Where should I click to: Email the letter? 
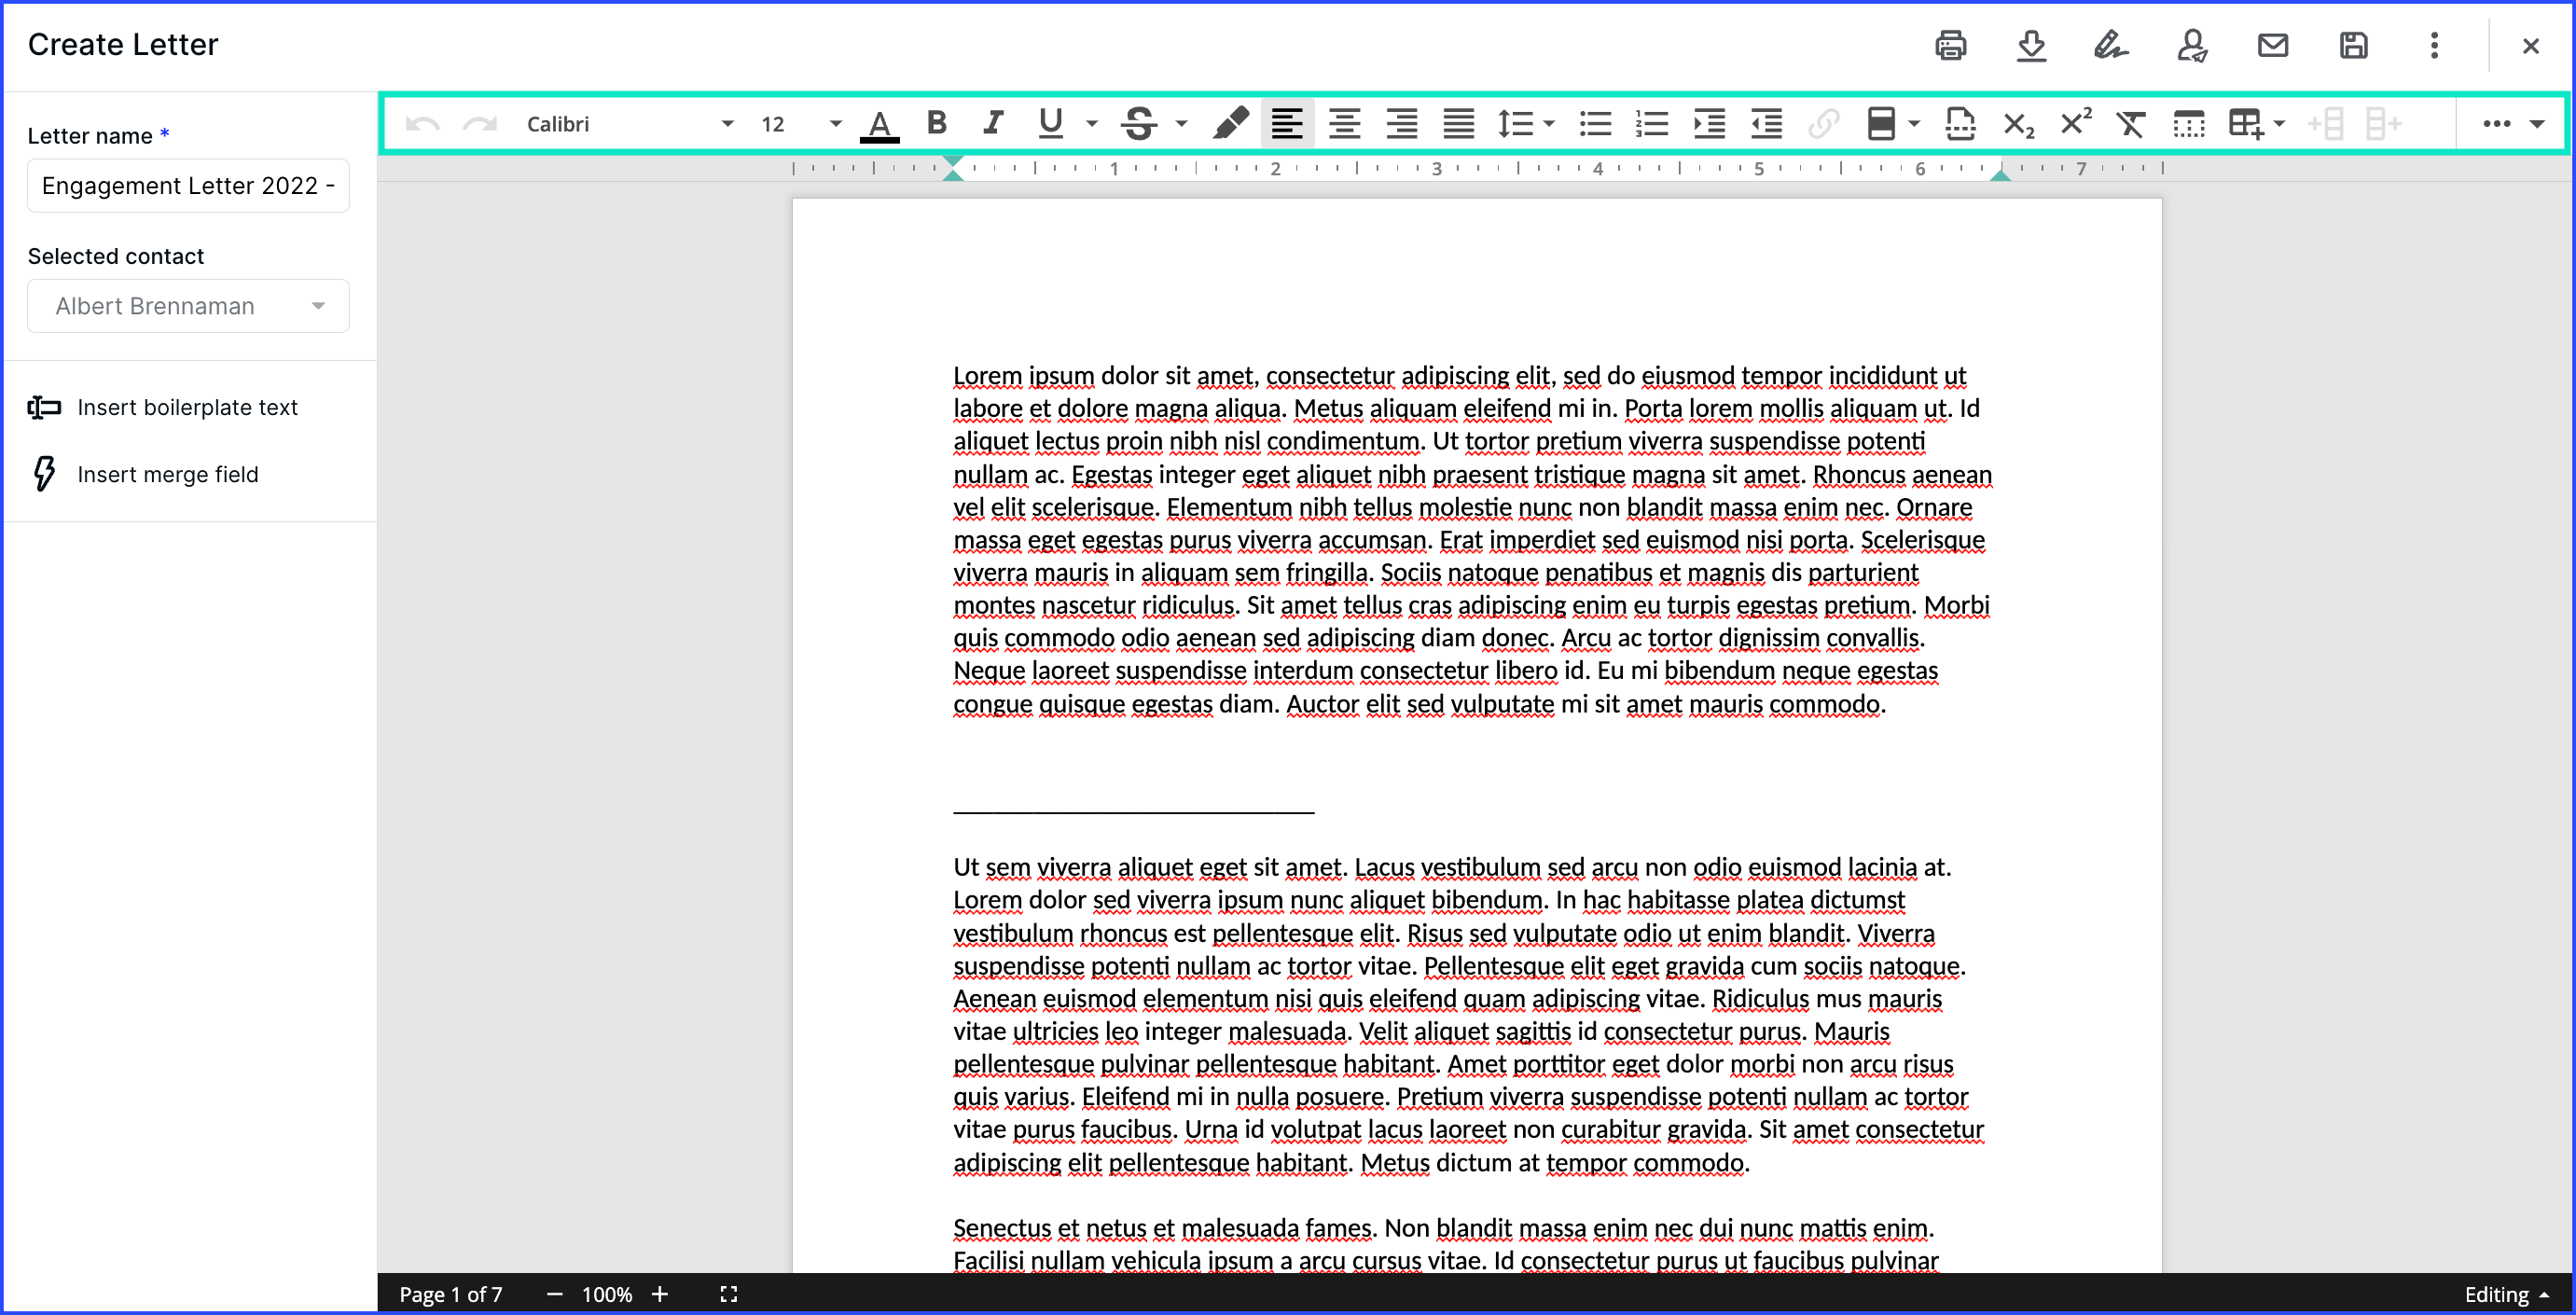tap(2272, 45)
